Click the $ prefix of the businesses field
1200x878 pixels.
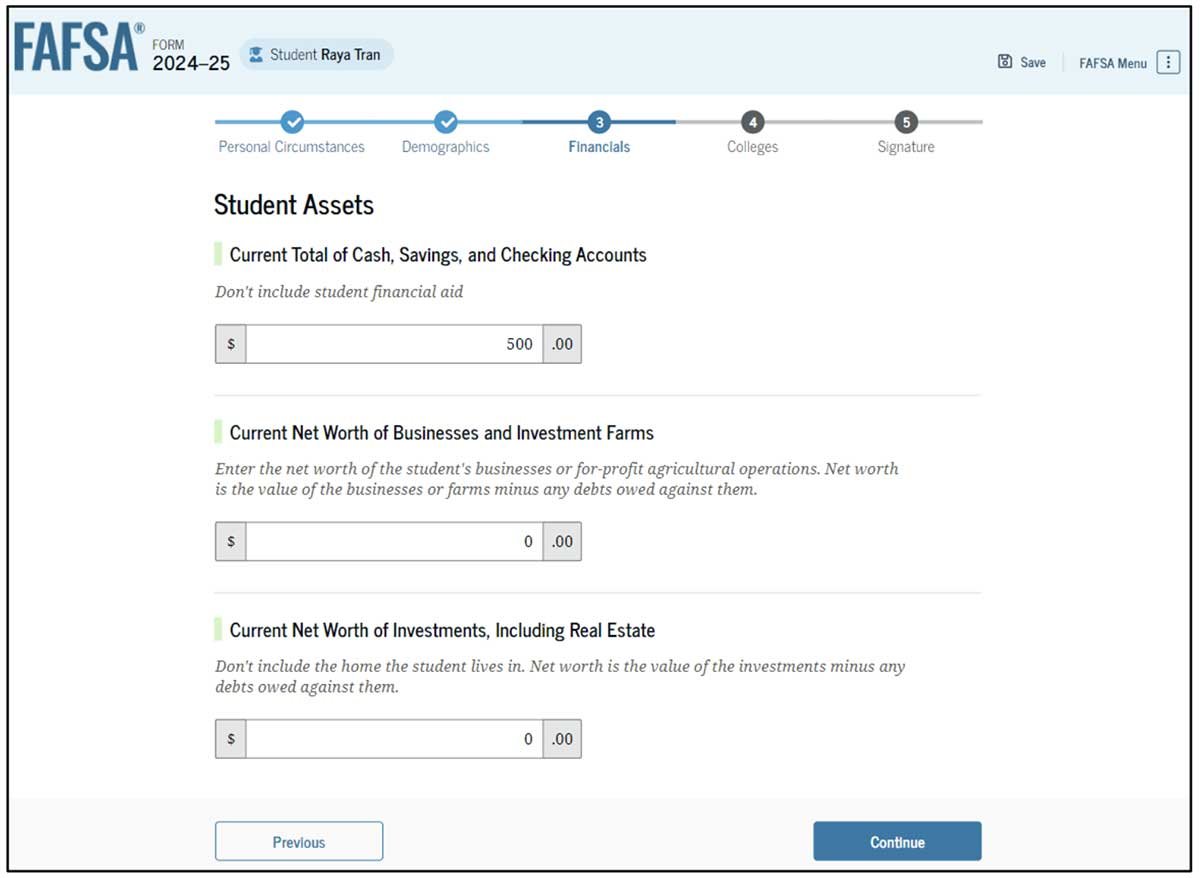231,542
